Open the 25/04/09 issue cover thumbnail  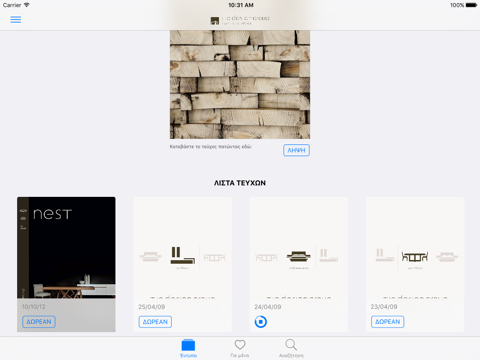tap(183, 247)
